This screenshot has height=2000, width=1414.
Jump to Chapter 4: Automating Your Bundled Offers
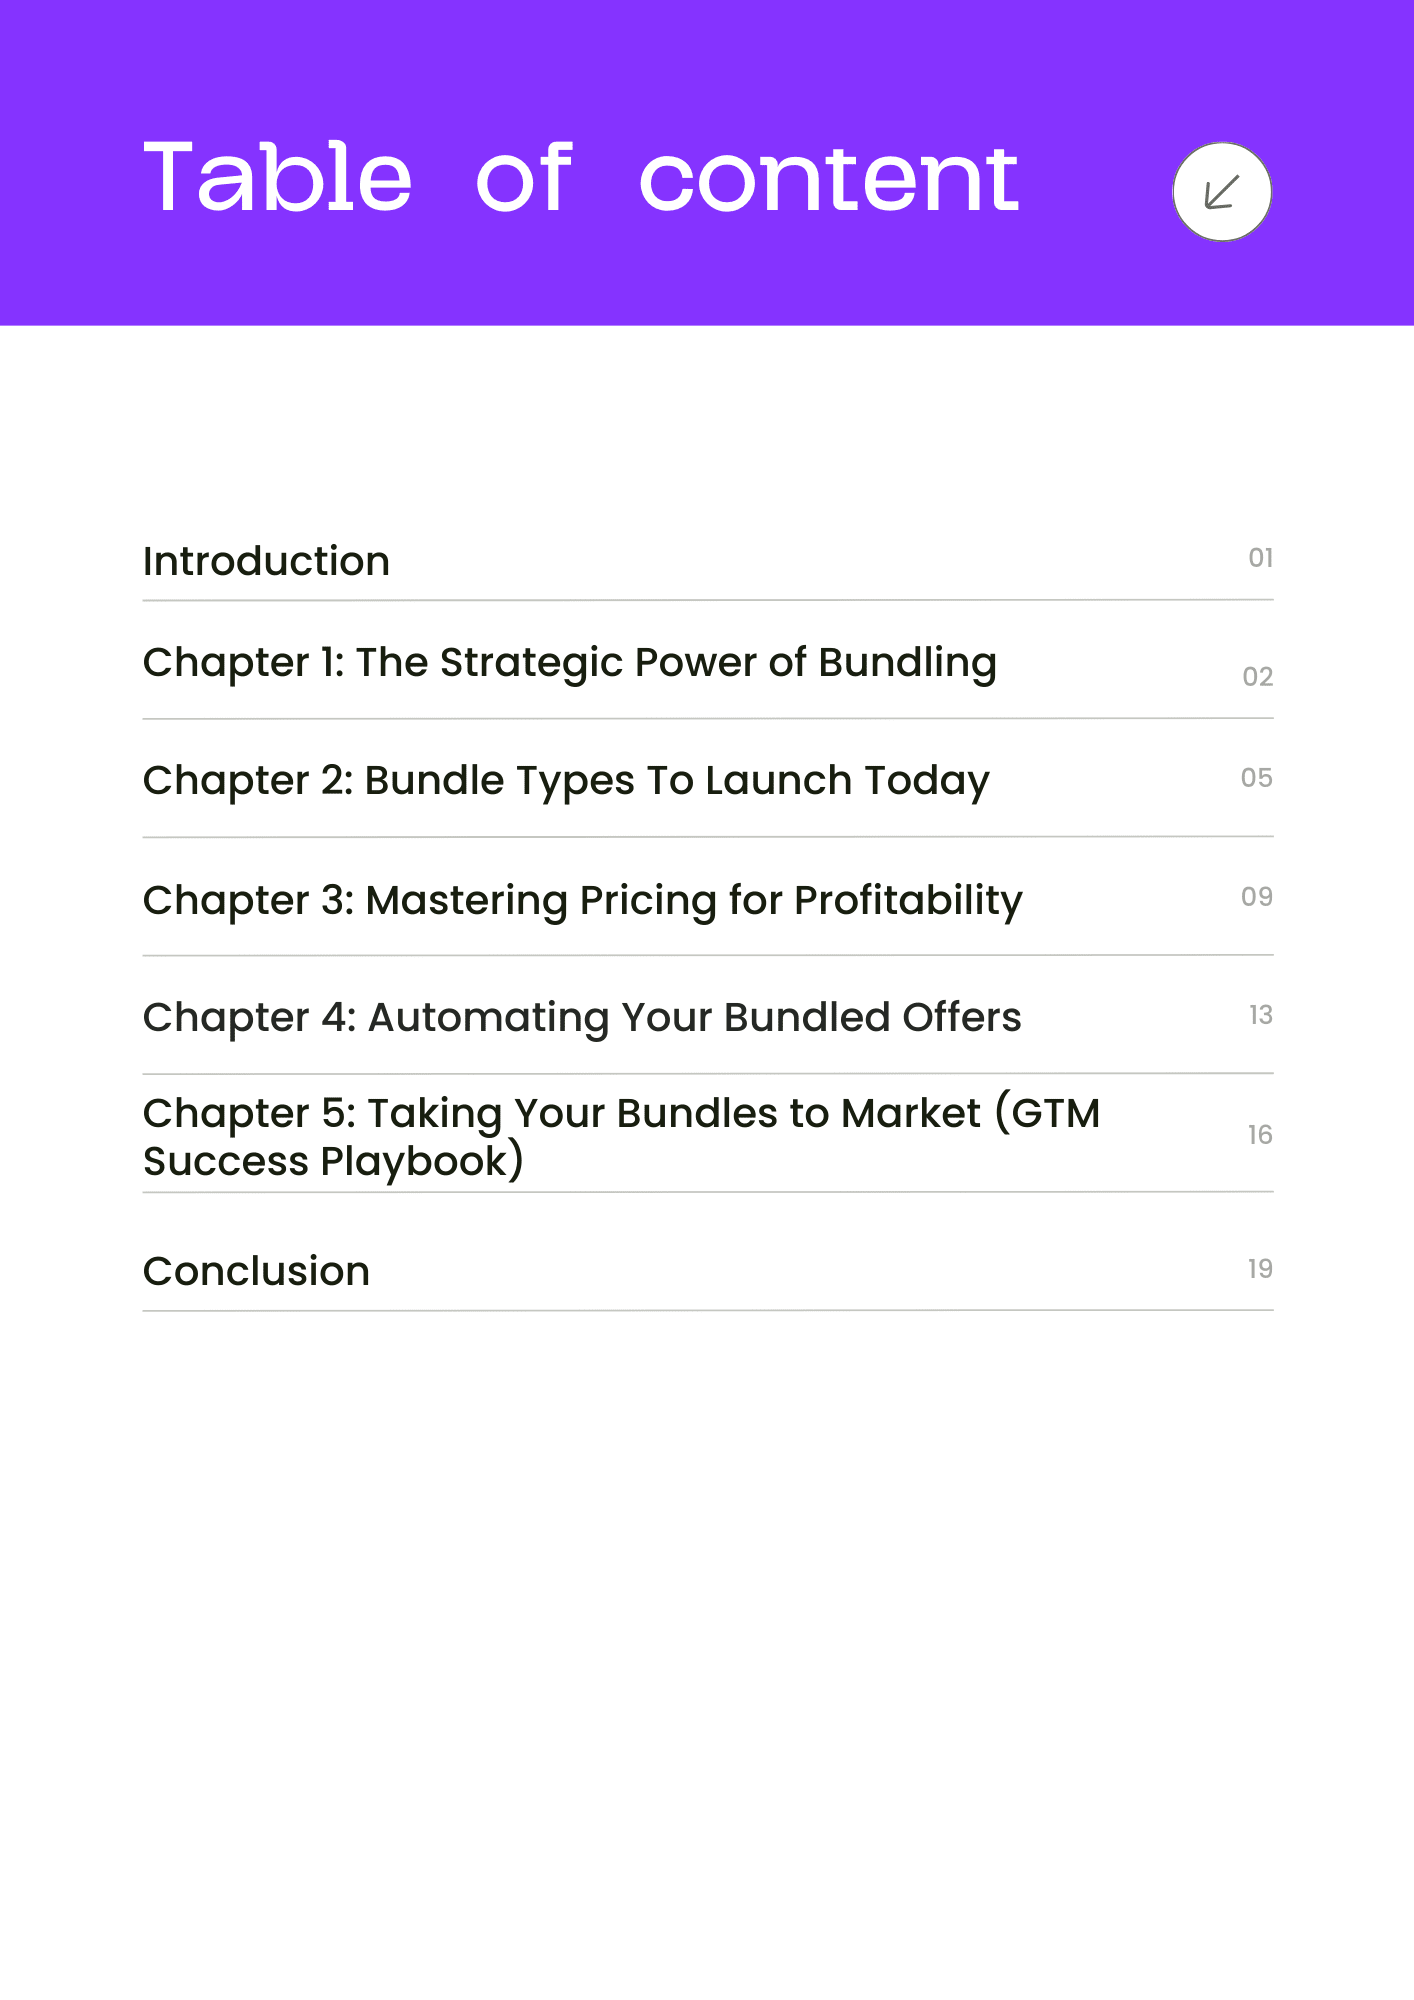pos(582,1019)
